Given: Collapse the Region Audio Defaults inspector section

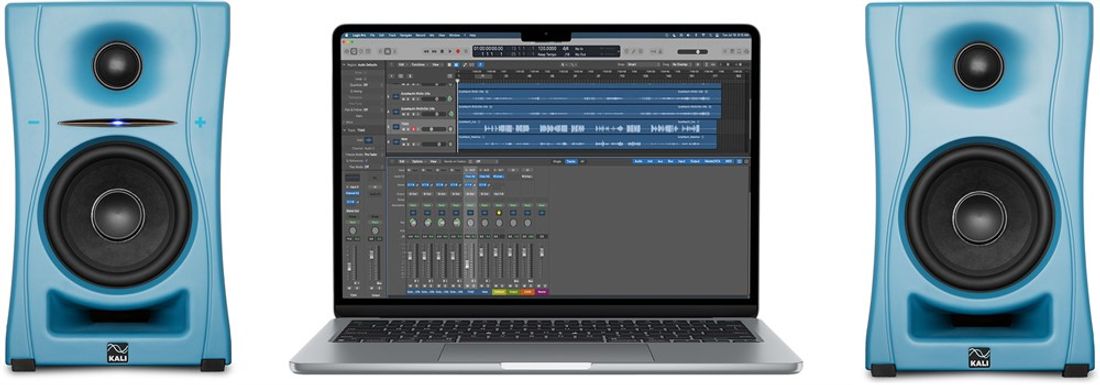Looking at the screenshot, I should click(344, 65).
